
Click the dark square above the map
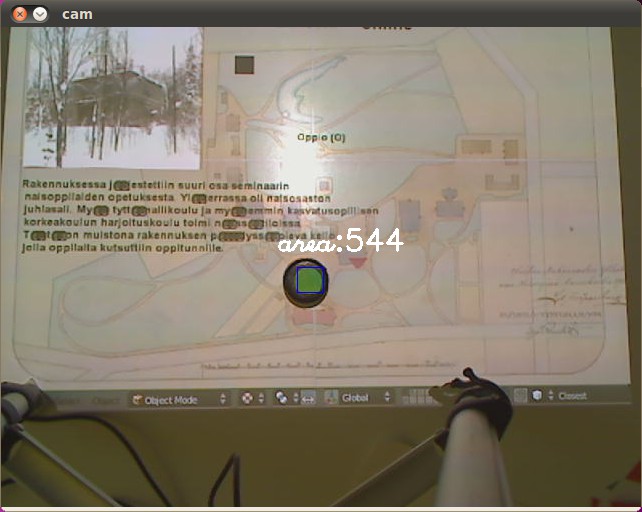pos(244,65)
